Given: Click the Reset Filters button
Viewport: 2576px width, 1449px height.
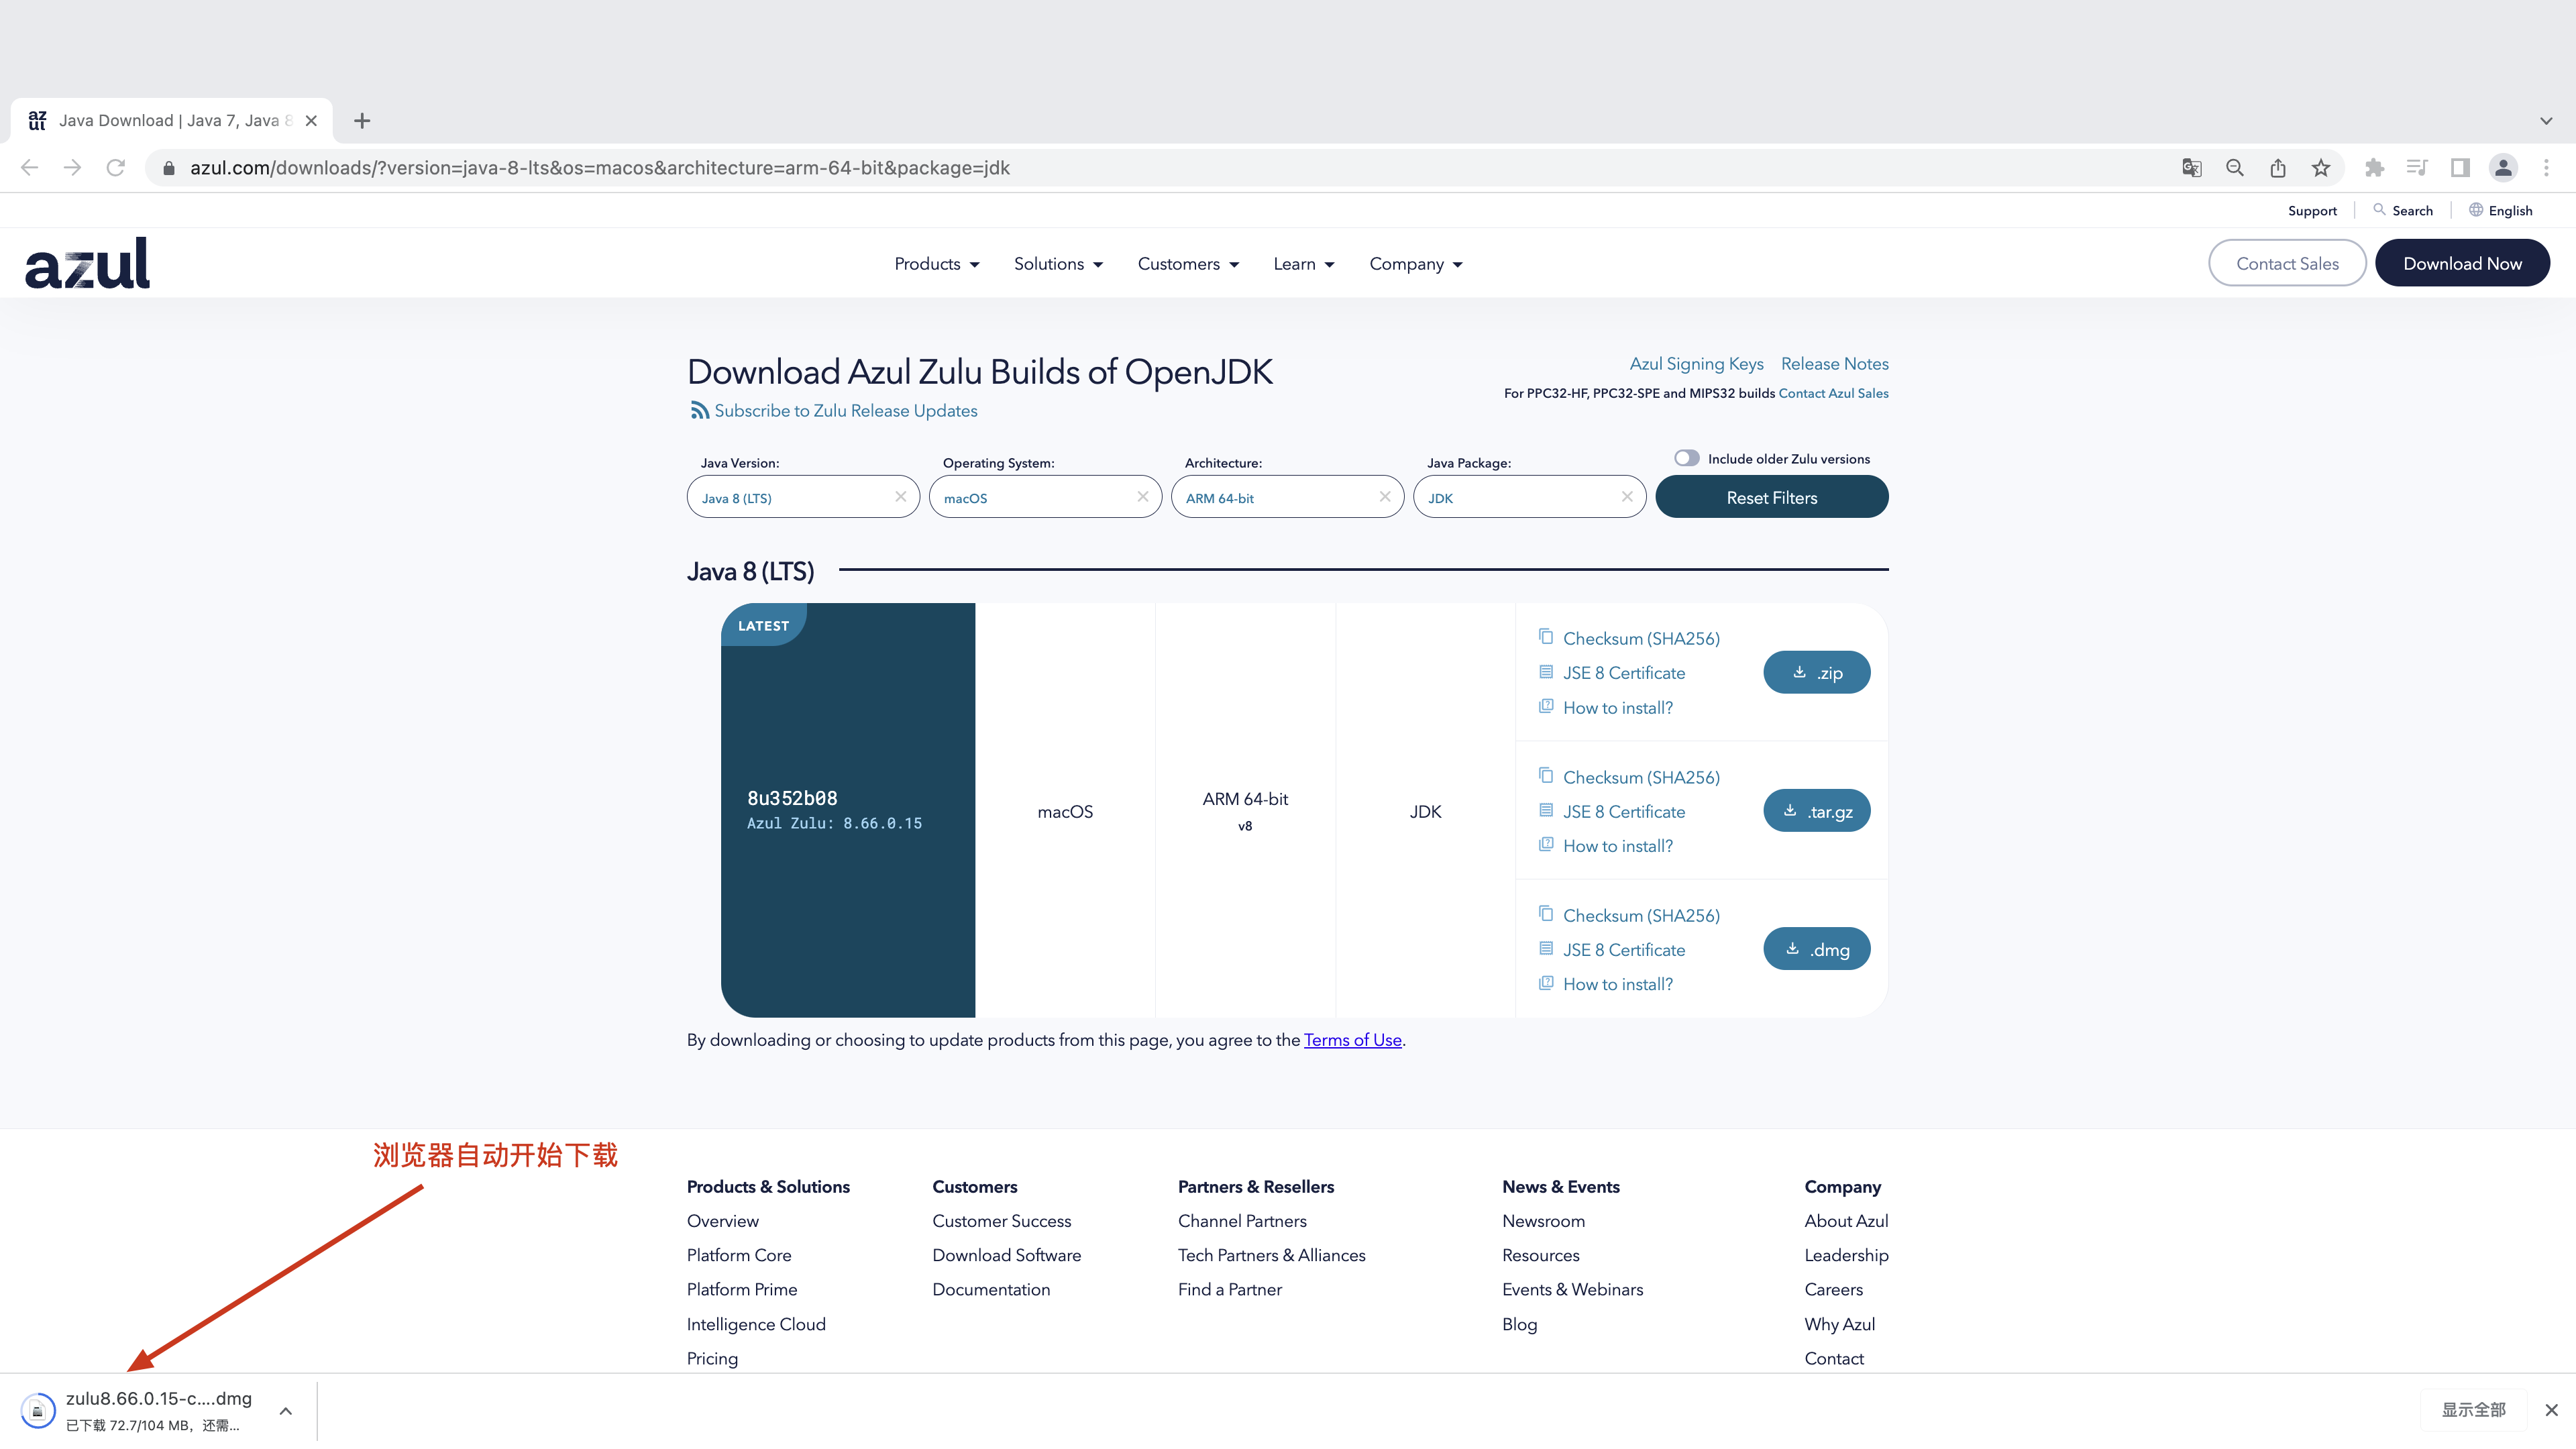Looking at the screenshot, I should [x=1771, y=497].
